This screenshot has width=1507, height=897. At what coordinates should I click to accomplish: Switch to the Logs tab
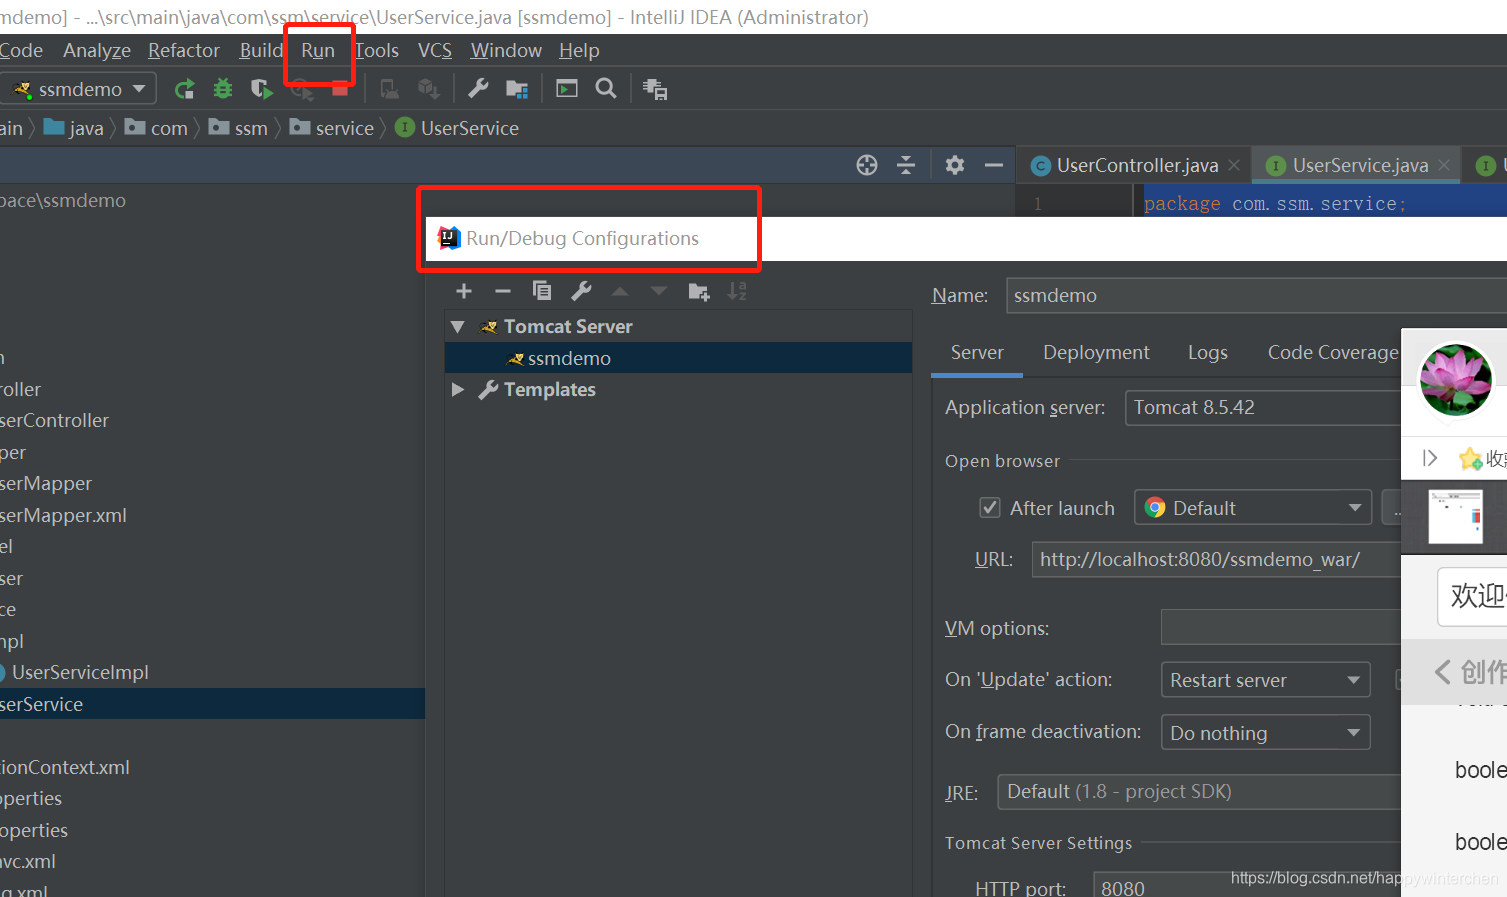(x=1208, y=352)
